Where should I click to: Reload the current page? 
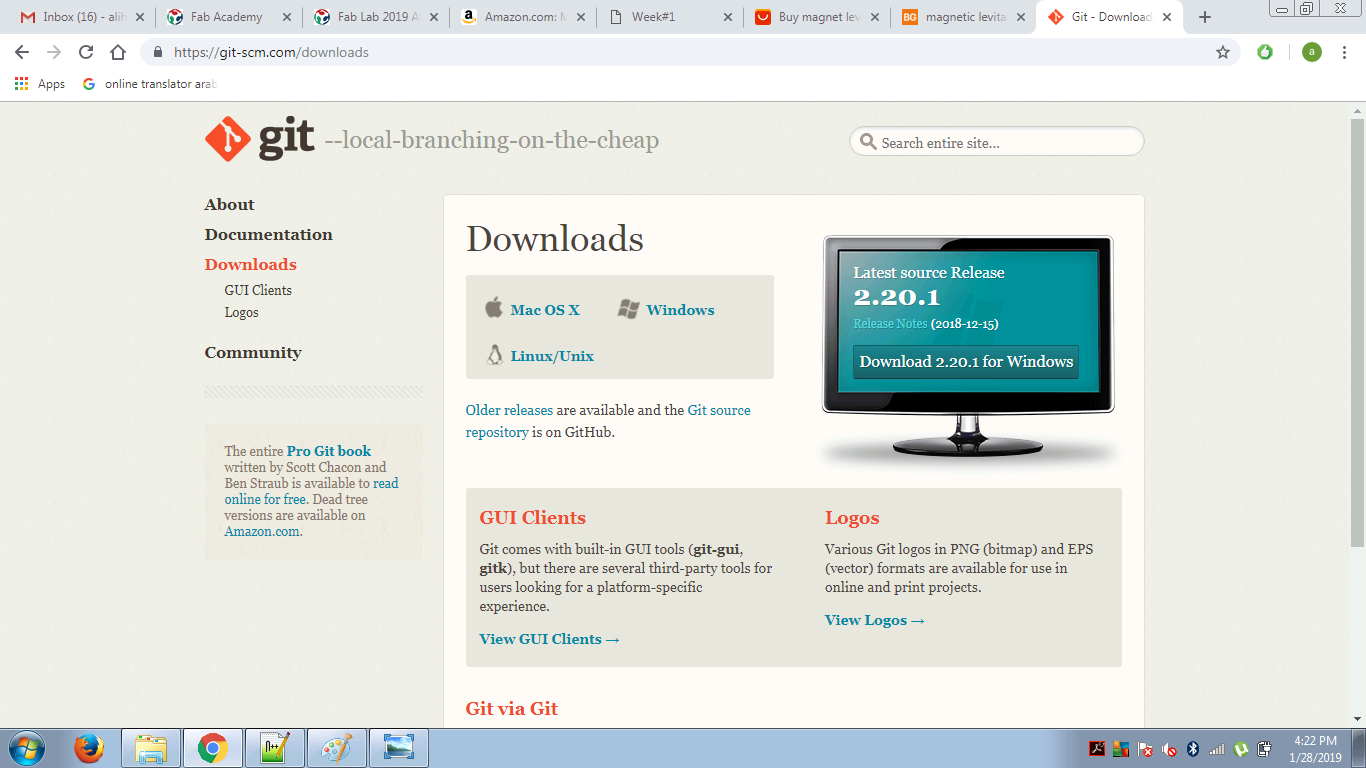(x=86, y=52)
